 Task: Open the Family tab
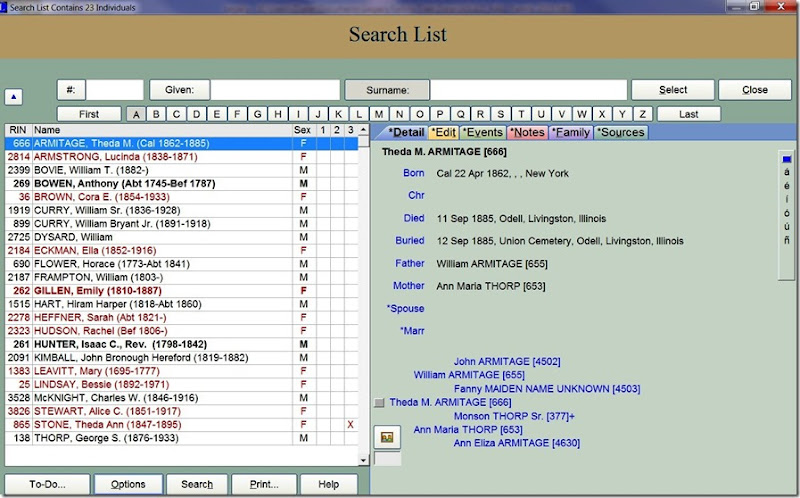pos(570,133)
